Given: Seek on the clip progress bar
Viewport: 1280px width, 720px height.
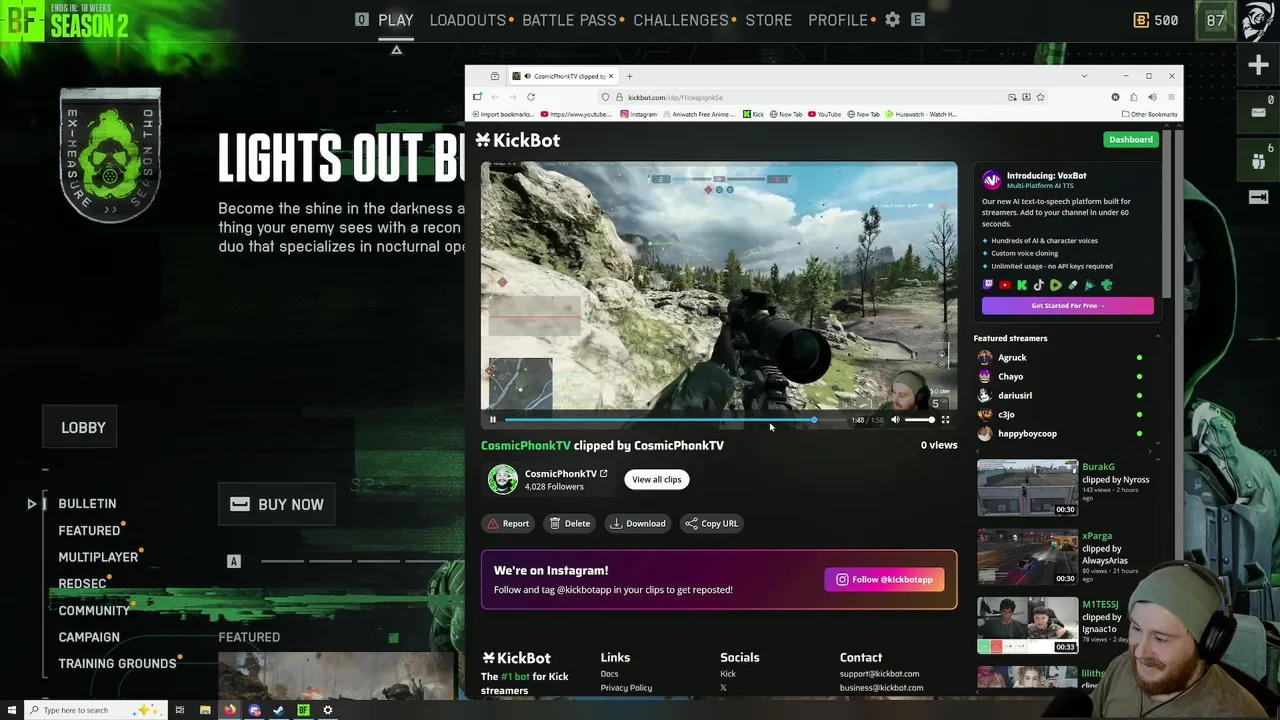Looking at the screenshot, I should 673,420.
